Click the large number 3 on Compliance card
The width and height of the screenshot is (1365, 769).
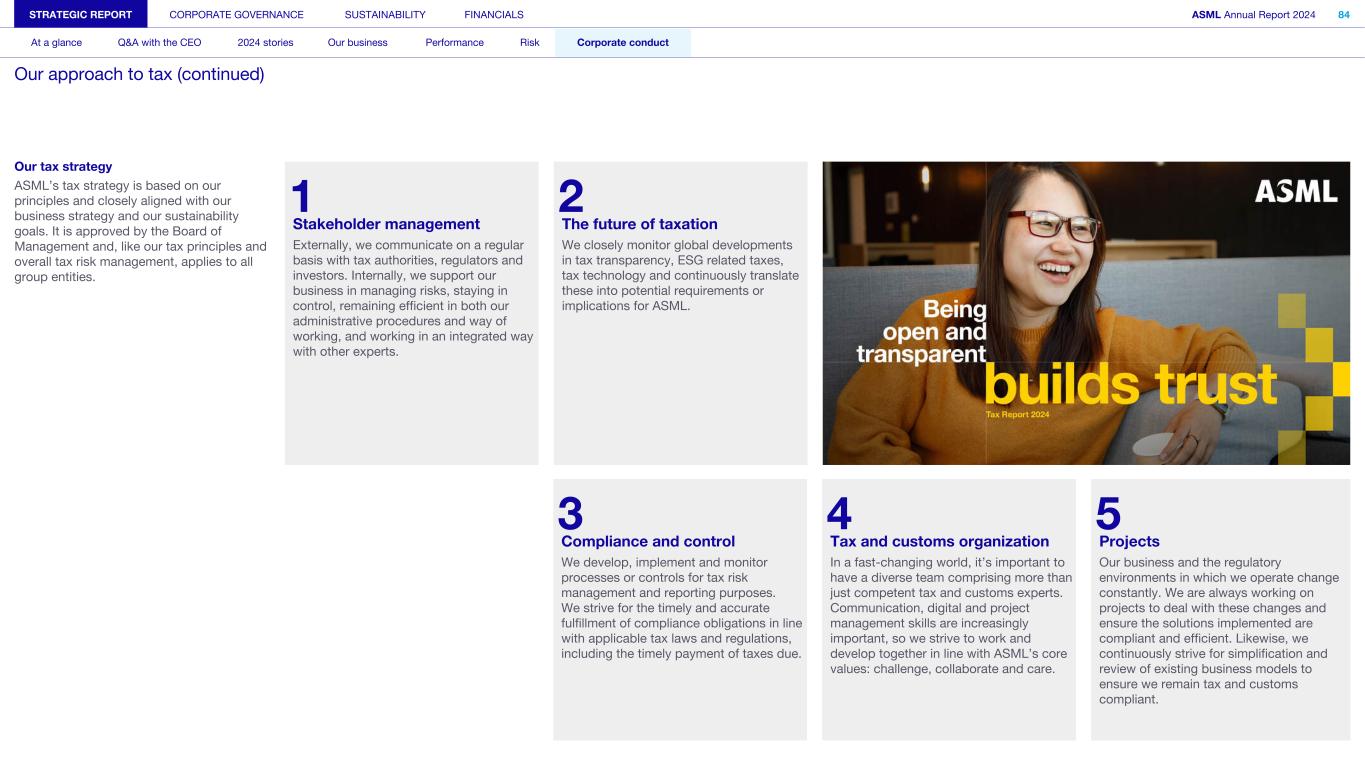(x=571, y=514)
